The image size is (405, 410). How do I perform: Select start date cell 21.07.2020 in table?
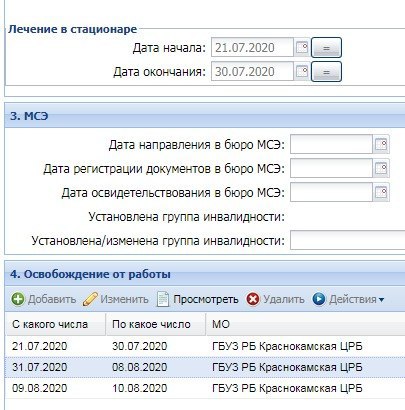pos(39,346)
